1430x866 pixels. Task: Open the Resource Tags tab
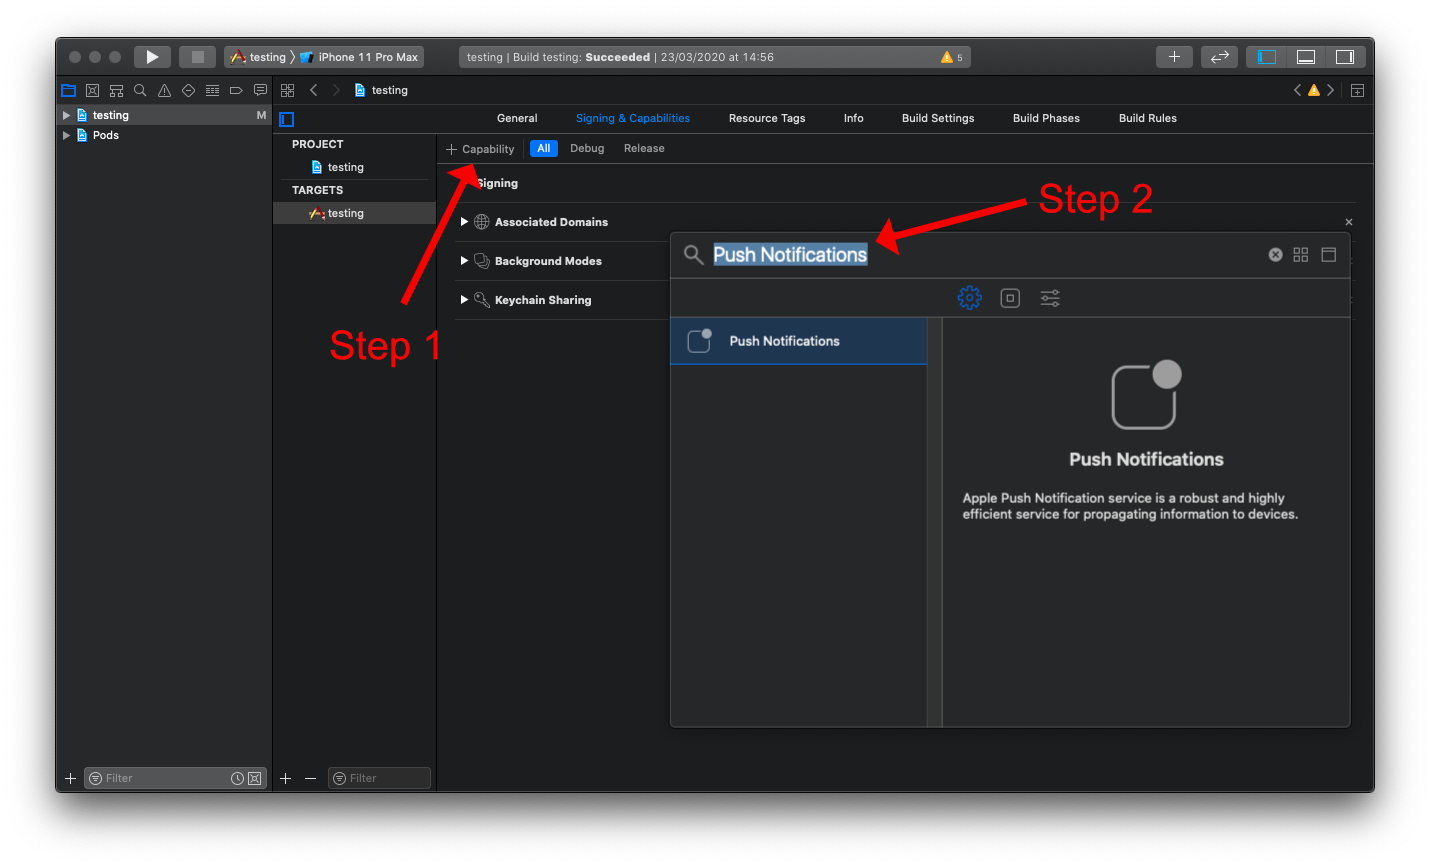pyautogui.click(x=767, y=118)
